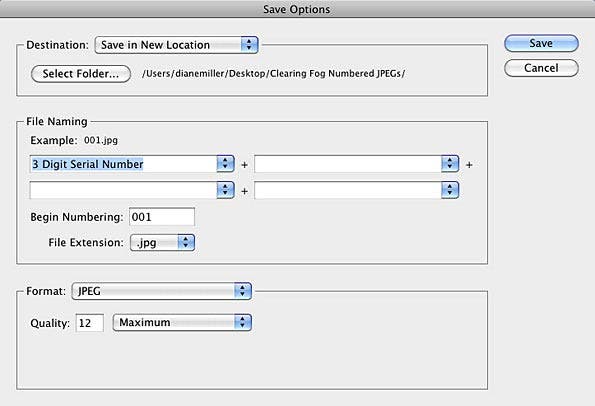Open the third naming field arrow menu
Viewport: 595px width, 406px height.
coord(225,190)
